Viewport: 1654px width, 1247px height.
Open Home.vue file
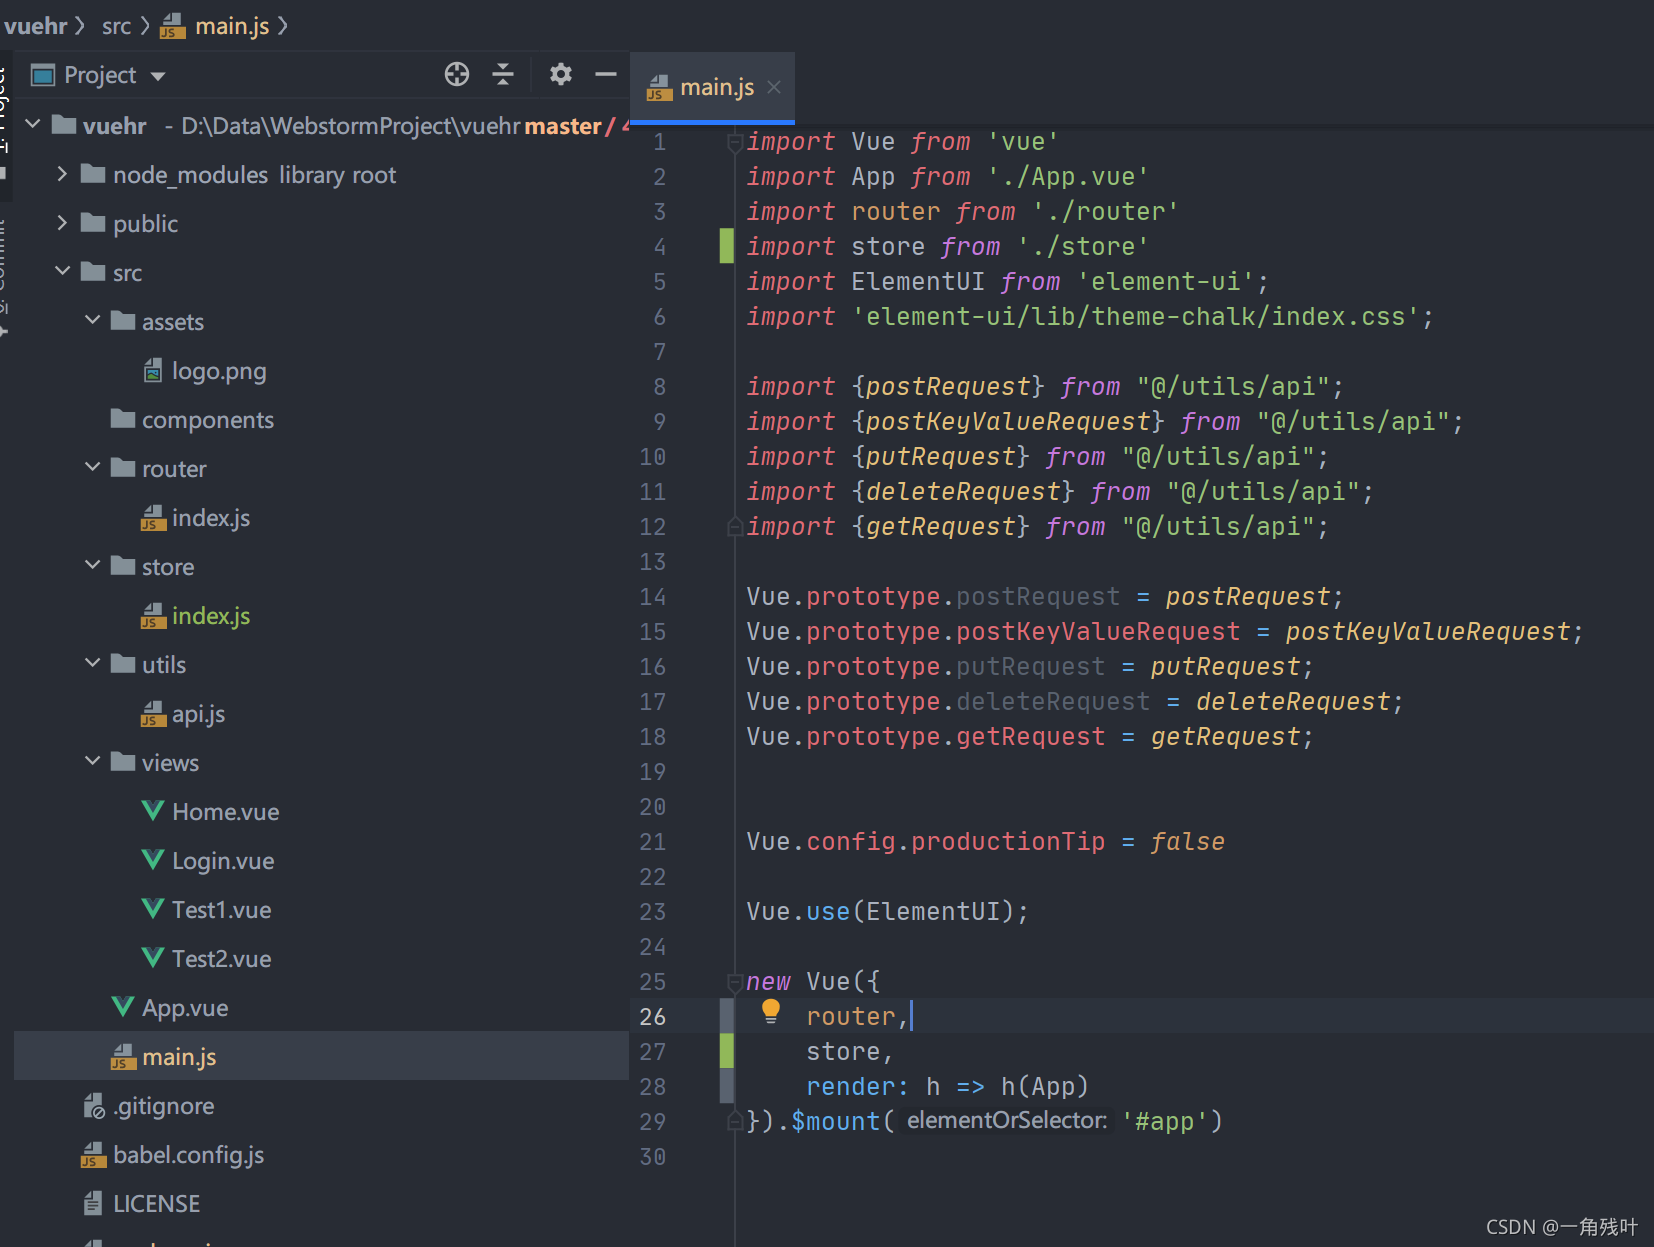225,812
